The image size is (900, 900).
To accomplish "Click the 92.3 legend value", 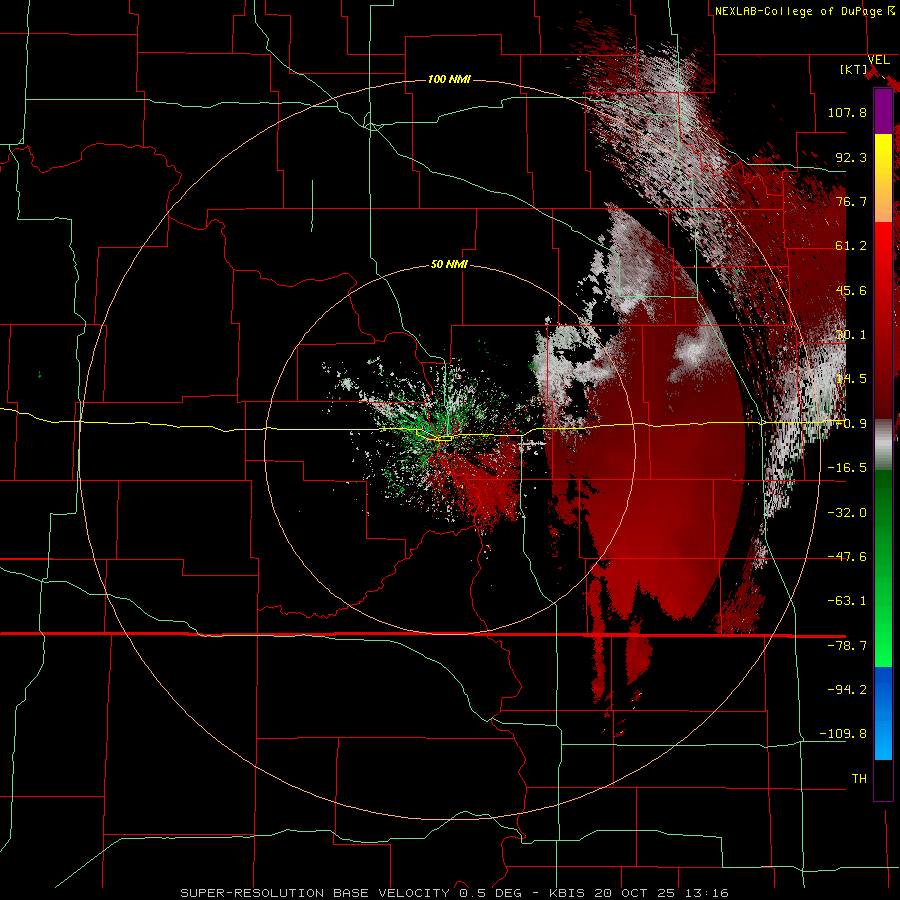I will tap(851, 157).
